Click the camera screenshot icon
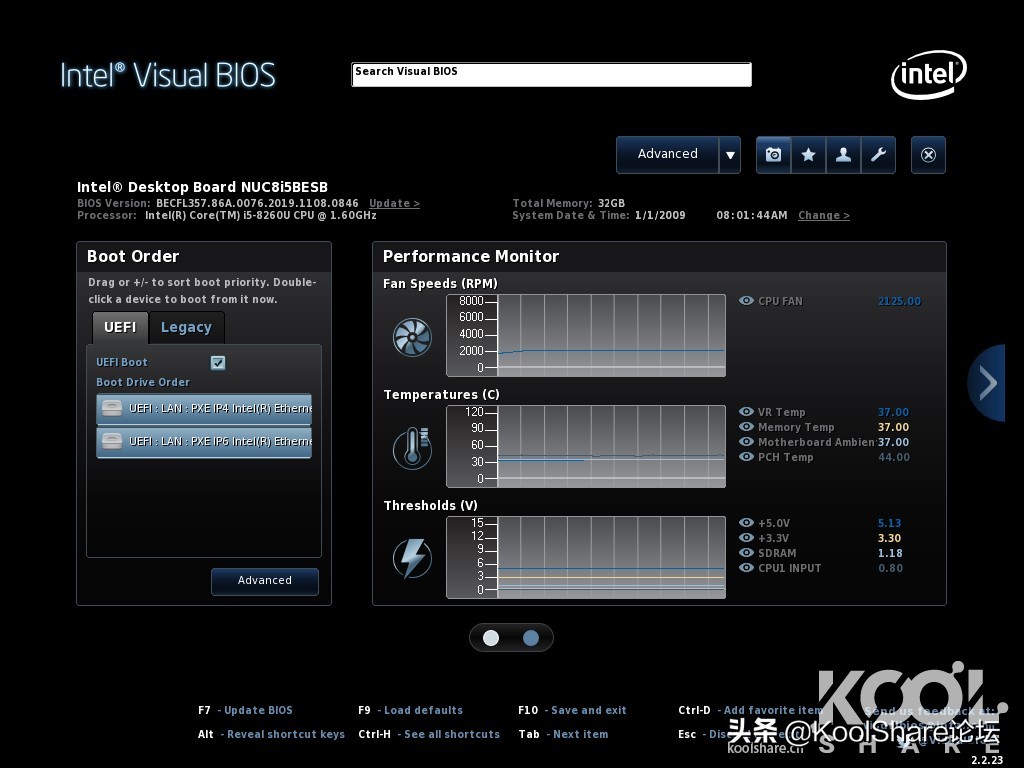1024x768 pixels. click(x=773, y=155)
